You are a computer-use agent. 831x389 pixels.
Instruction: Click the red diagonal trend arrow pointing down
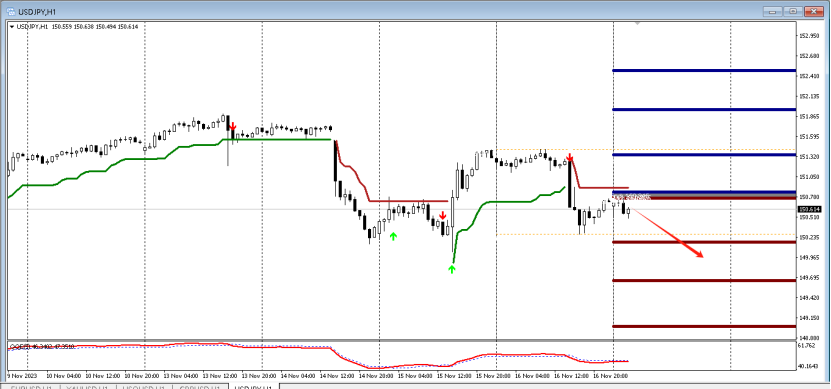(x=668, y=233)
